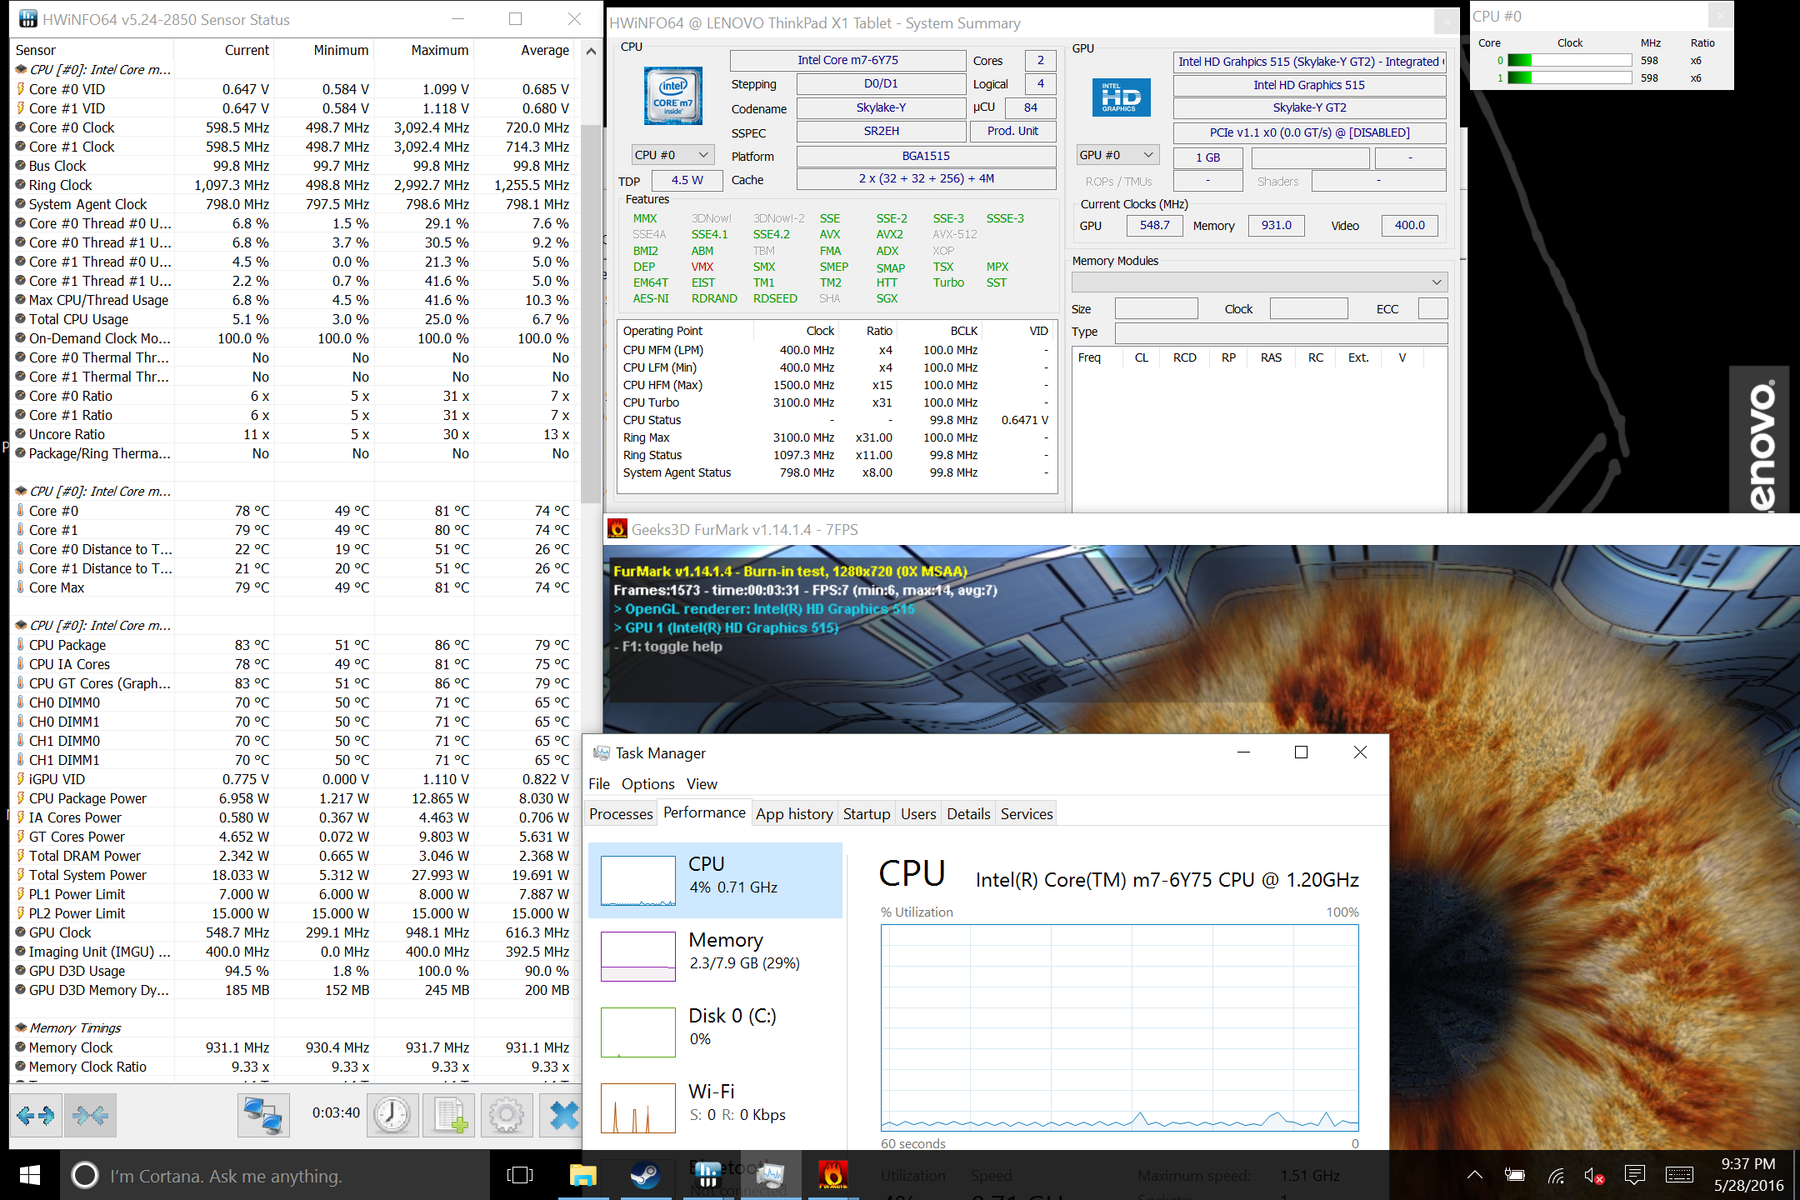Click the FurMark window title icon
The width and height of the screenshot is (1800, 1200).
(x=618, y=529)
